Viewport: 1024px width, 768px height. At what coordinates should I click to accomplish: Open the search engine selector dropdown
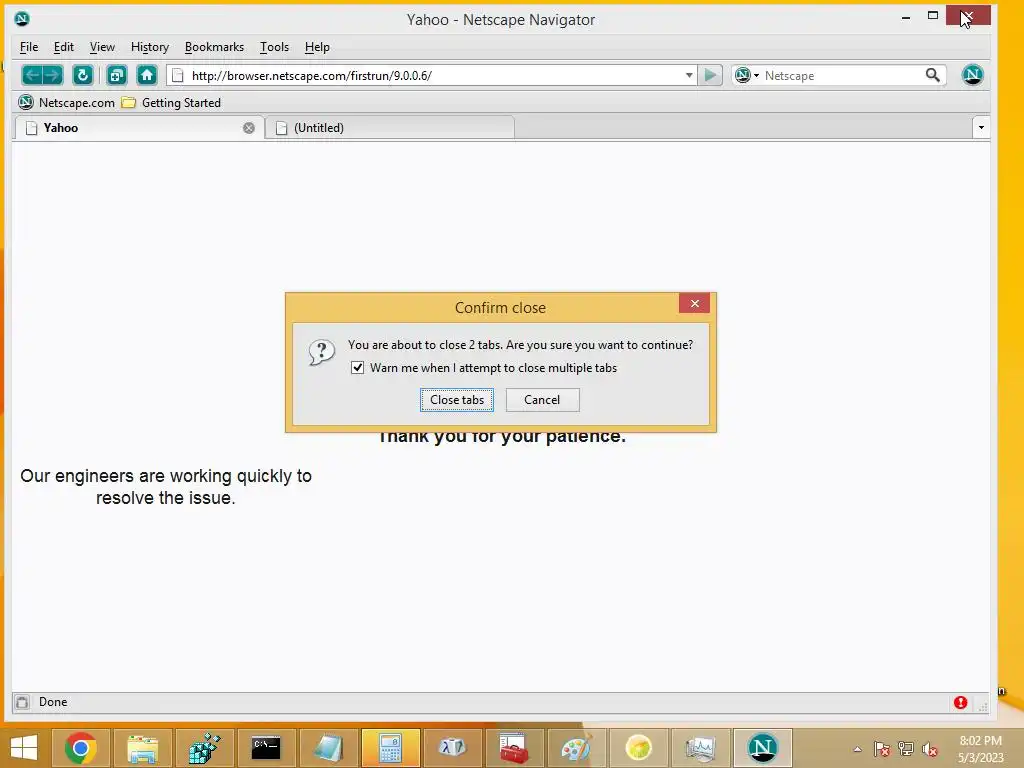[746, 75]
